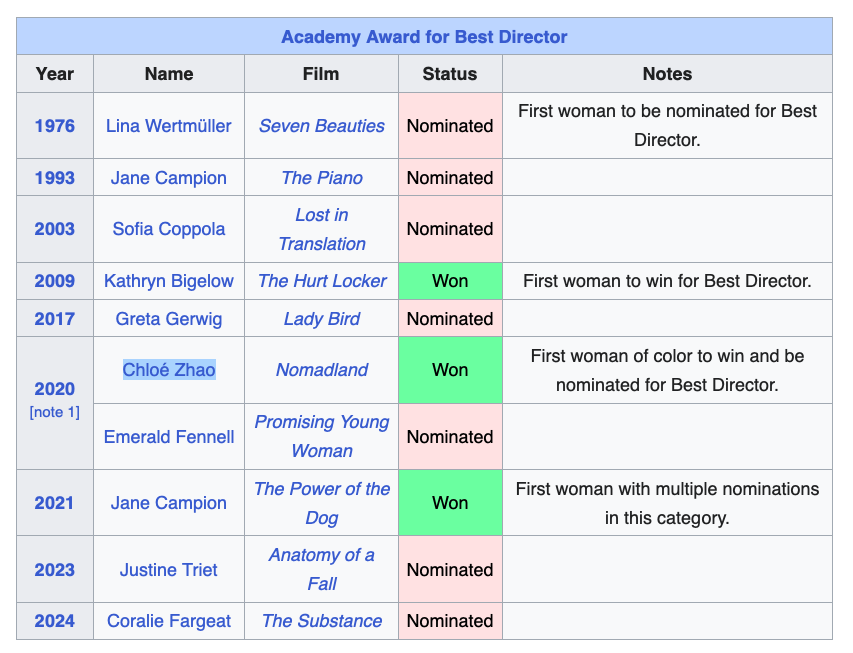Screen dimensions: 853x653
Task: Click the 1976 year link
Action: (54, 126)
